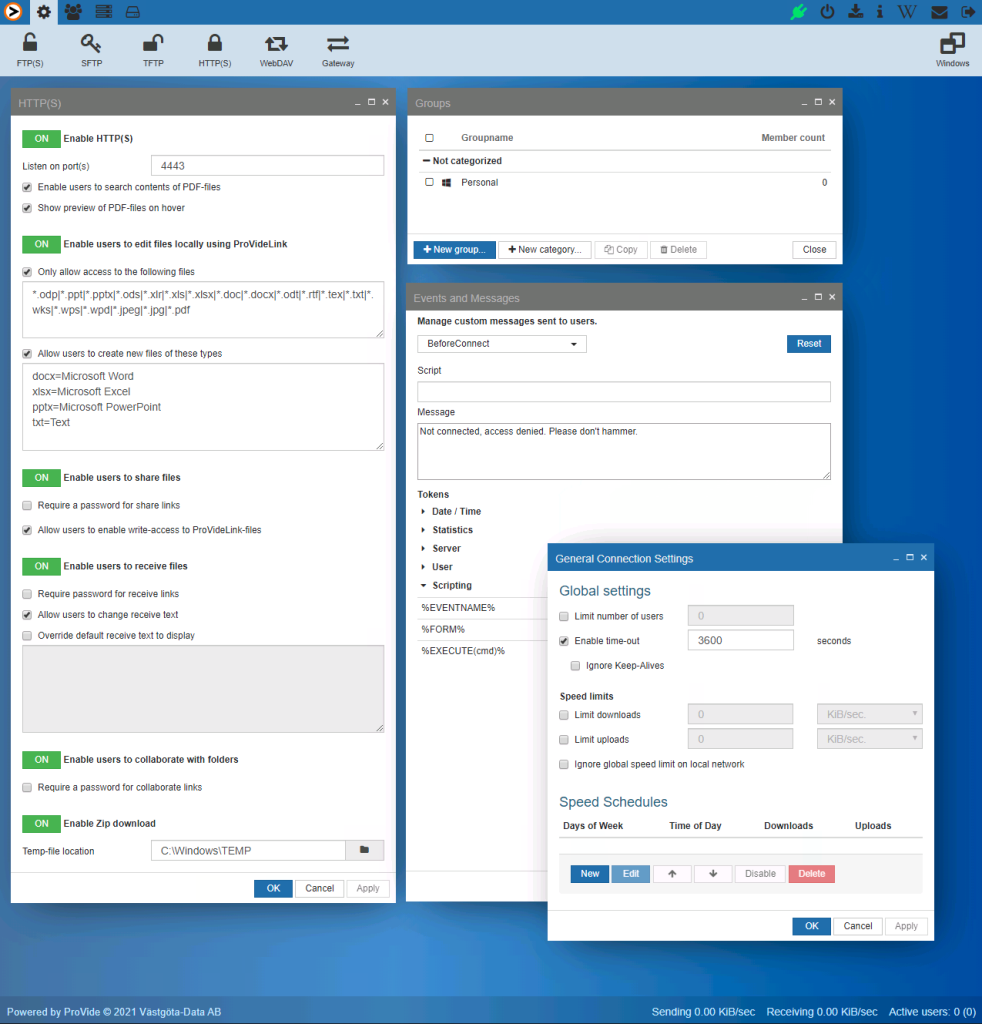Toggle Enable HTTP(S) switch off
The image size is (982, 1024).
point(41,138)
